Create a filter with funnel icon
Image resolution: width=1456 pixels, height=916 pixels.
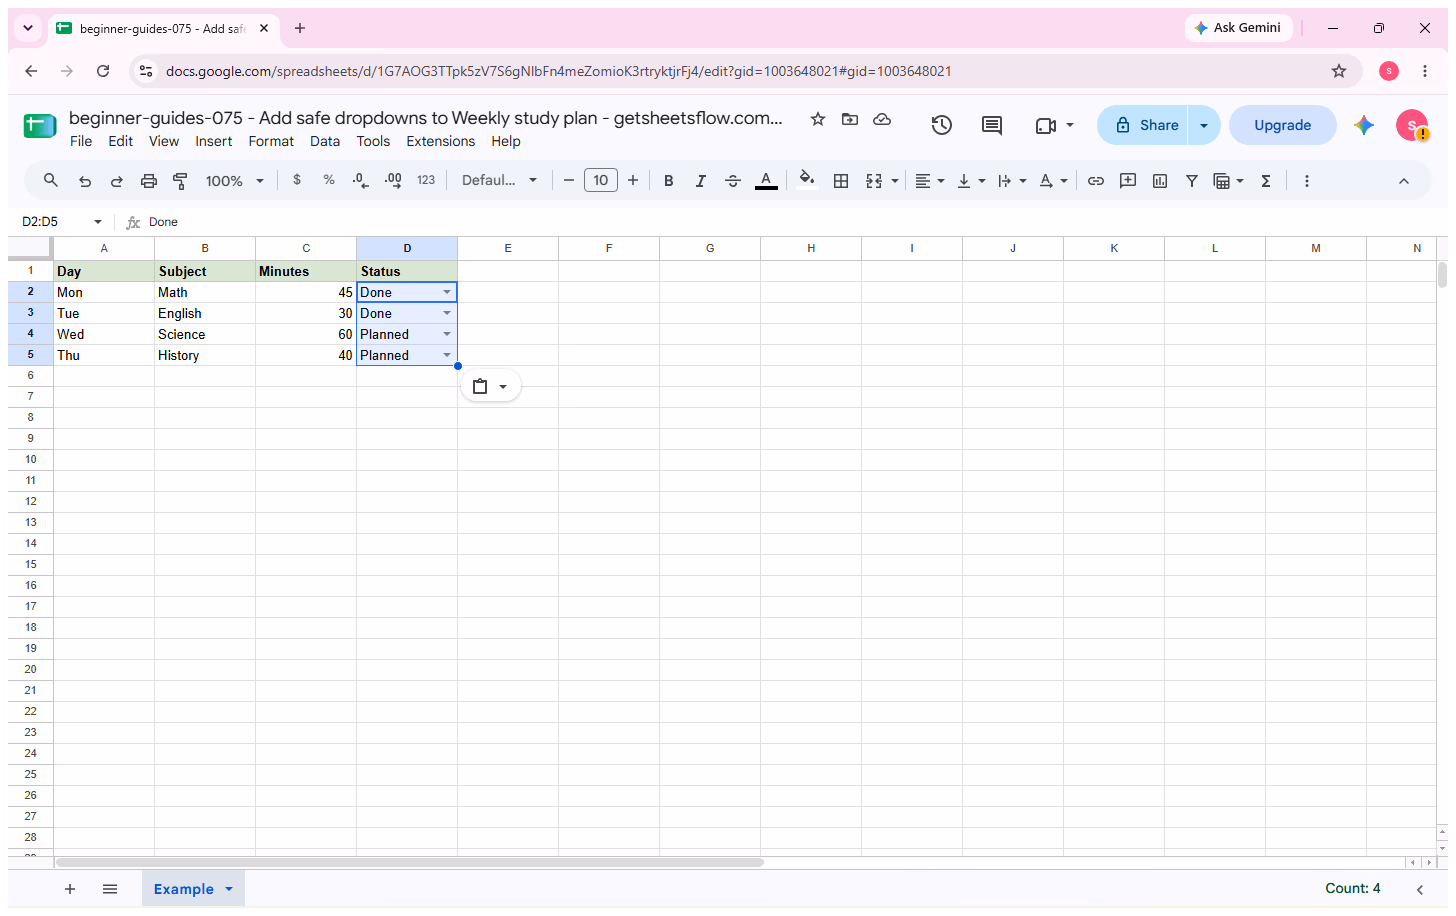click(1192, 181)
